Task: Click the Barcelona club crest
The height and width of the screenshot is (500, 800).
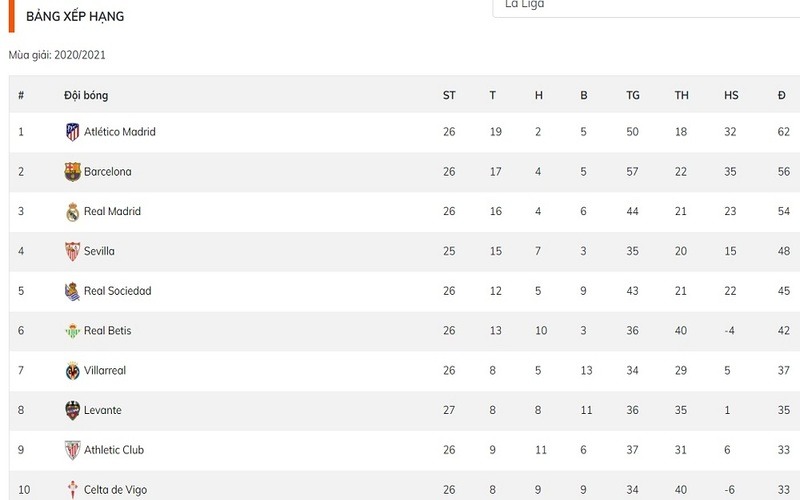Action: point(72,172)
